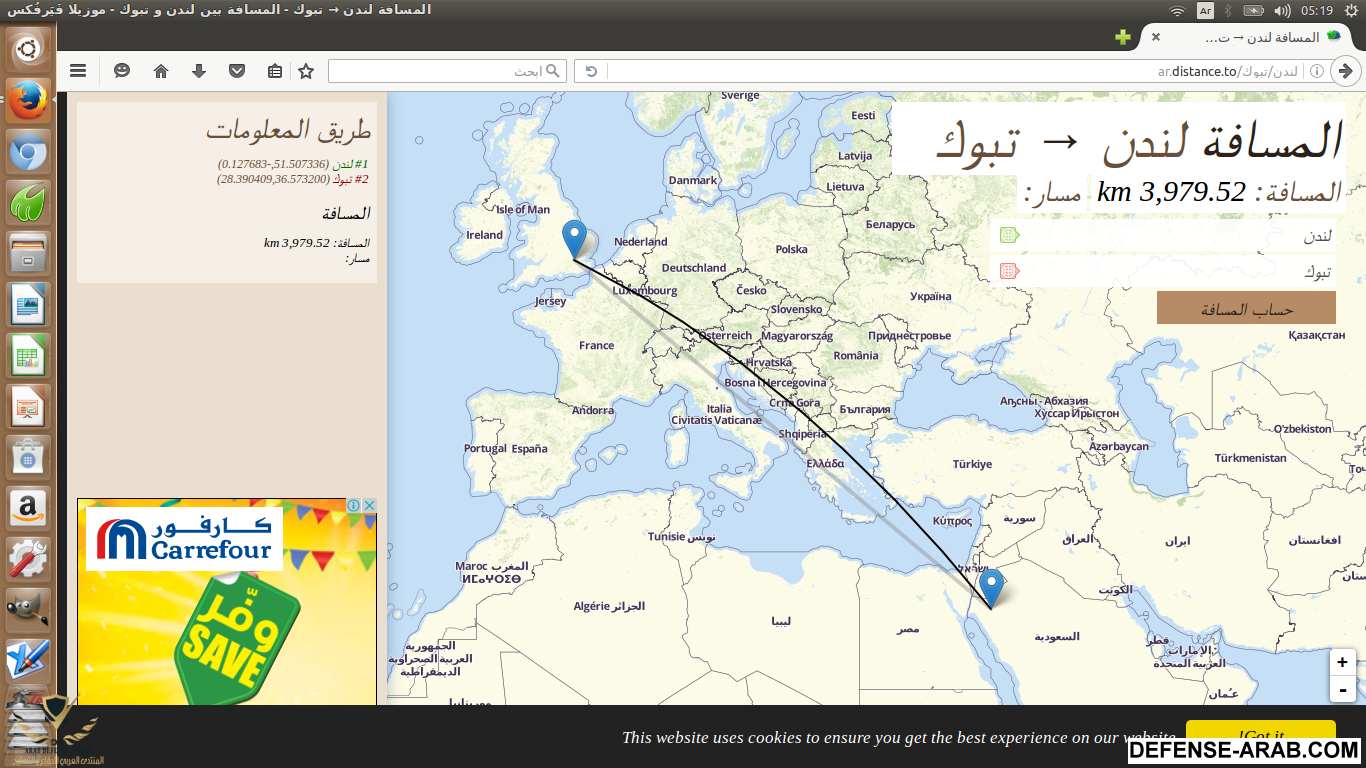Select the London map marker pin
Viewport: 1366px width, 768px height.
[574, 238]
